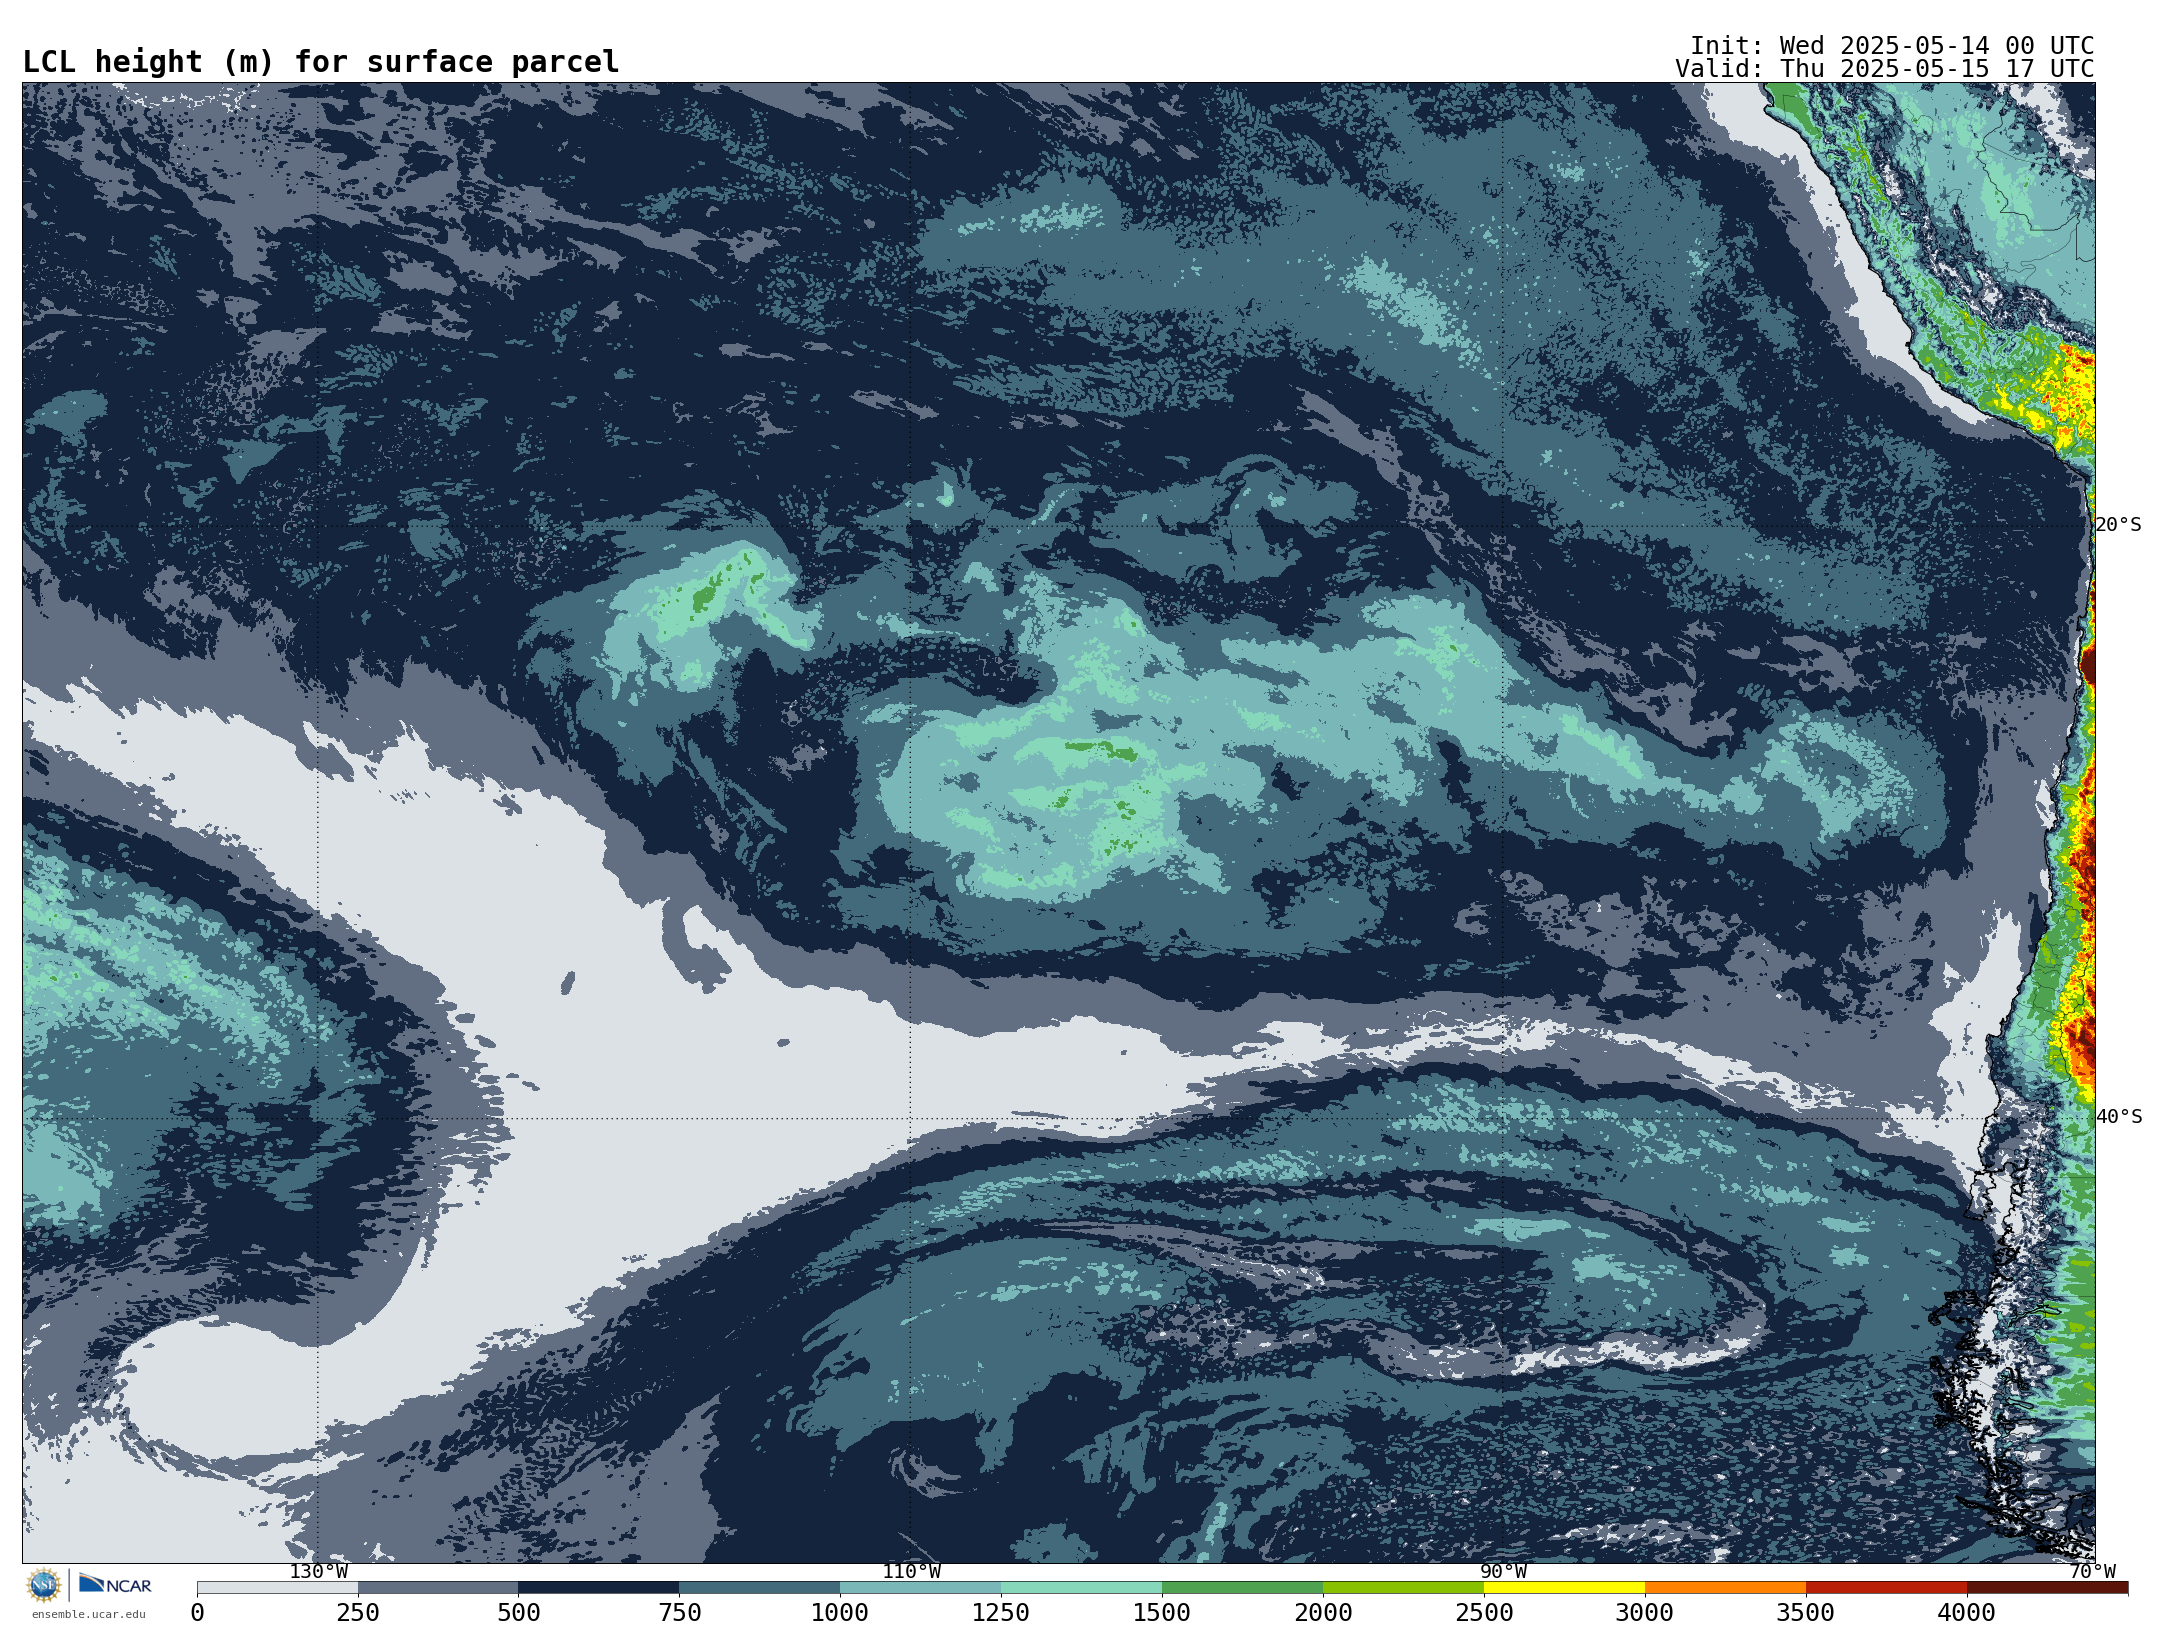
Task: Select the 2000–2500 lime green colorbar swatch
Action: [x=1404, y=1587]
